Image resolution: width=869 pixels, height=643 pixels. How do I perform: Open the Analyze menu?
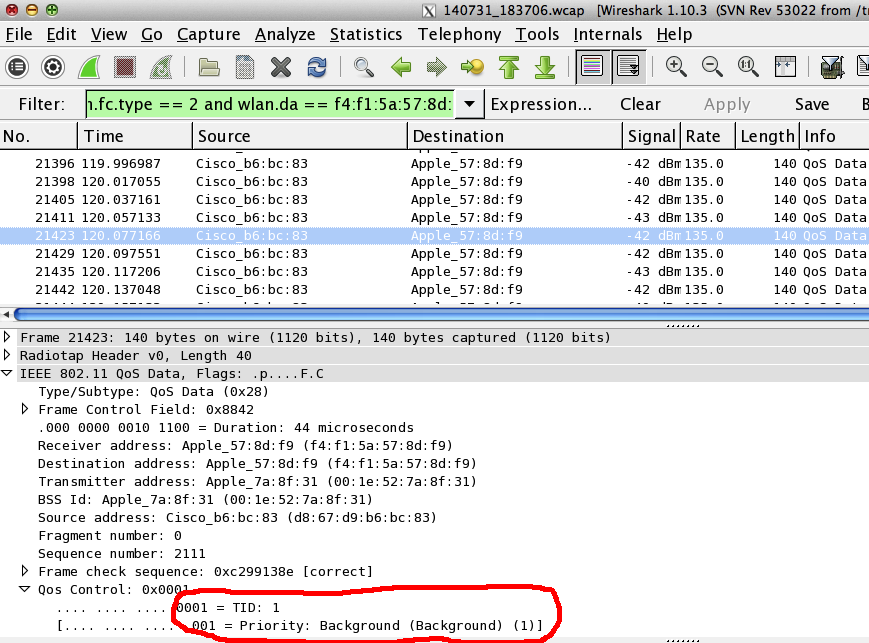(x=285, y=34)
